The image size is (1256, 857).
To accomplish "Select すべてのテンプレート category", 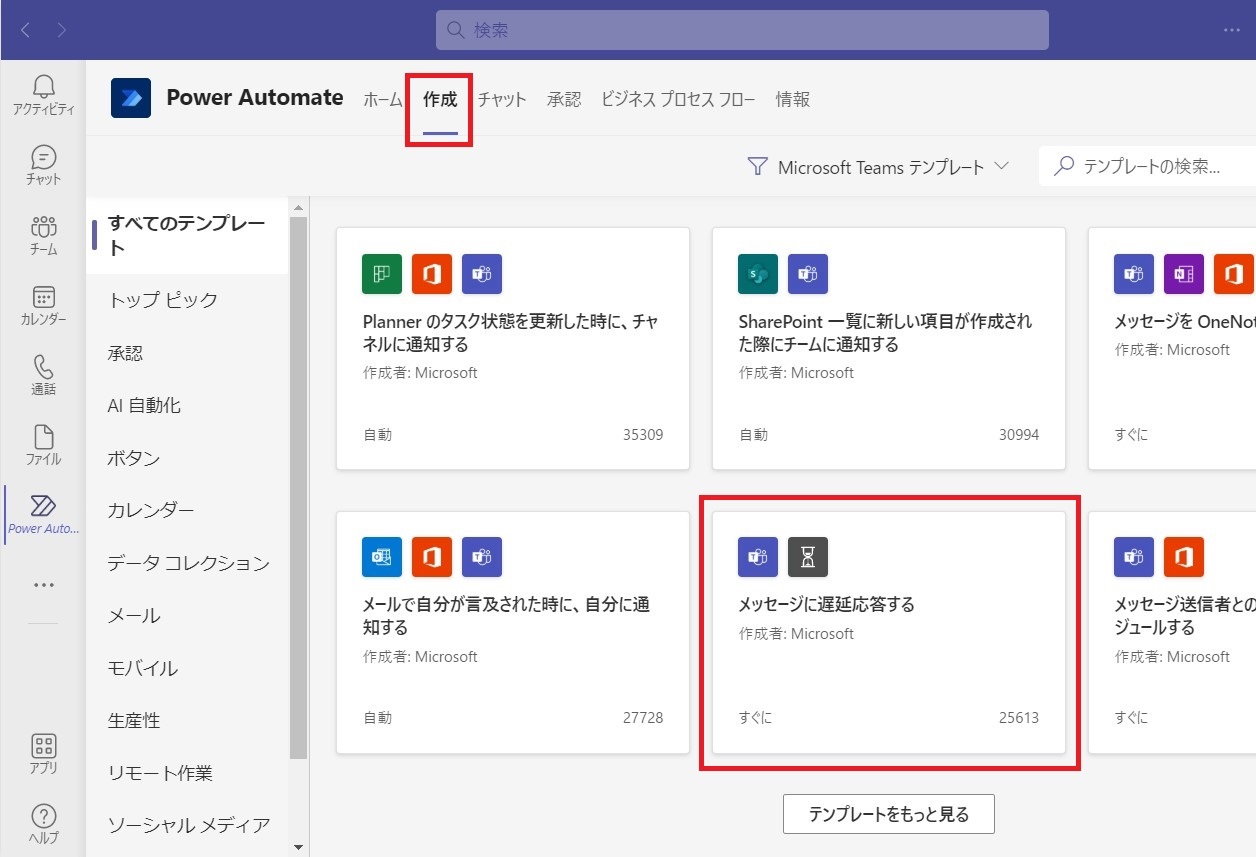I will coord(188,235).
